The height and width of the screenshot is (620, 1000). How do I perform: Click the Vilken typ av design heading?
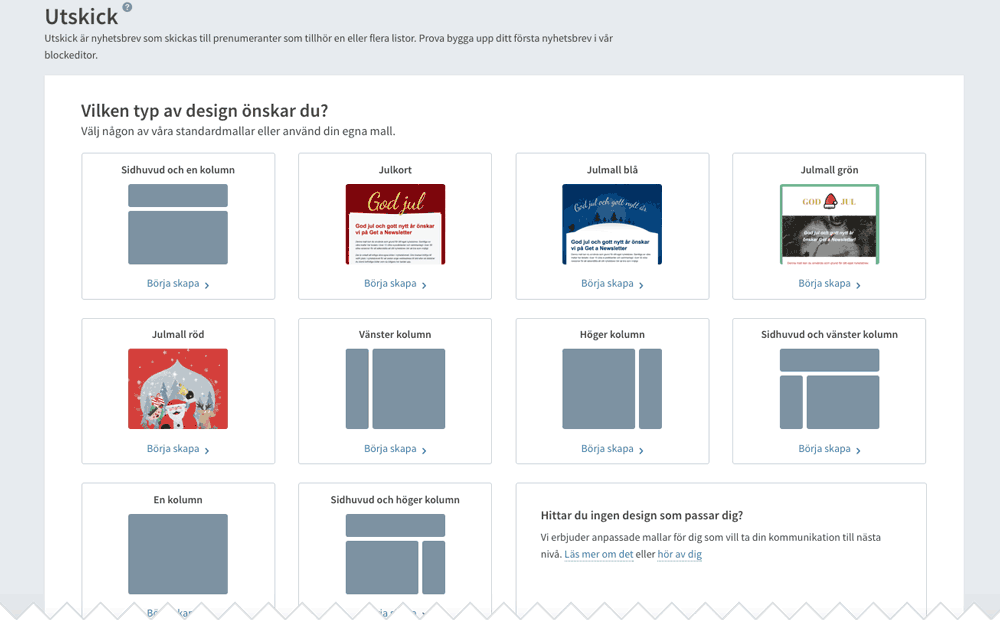[204, 111]
